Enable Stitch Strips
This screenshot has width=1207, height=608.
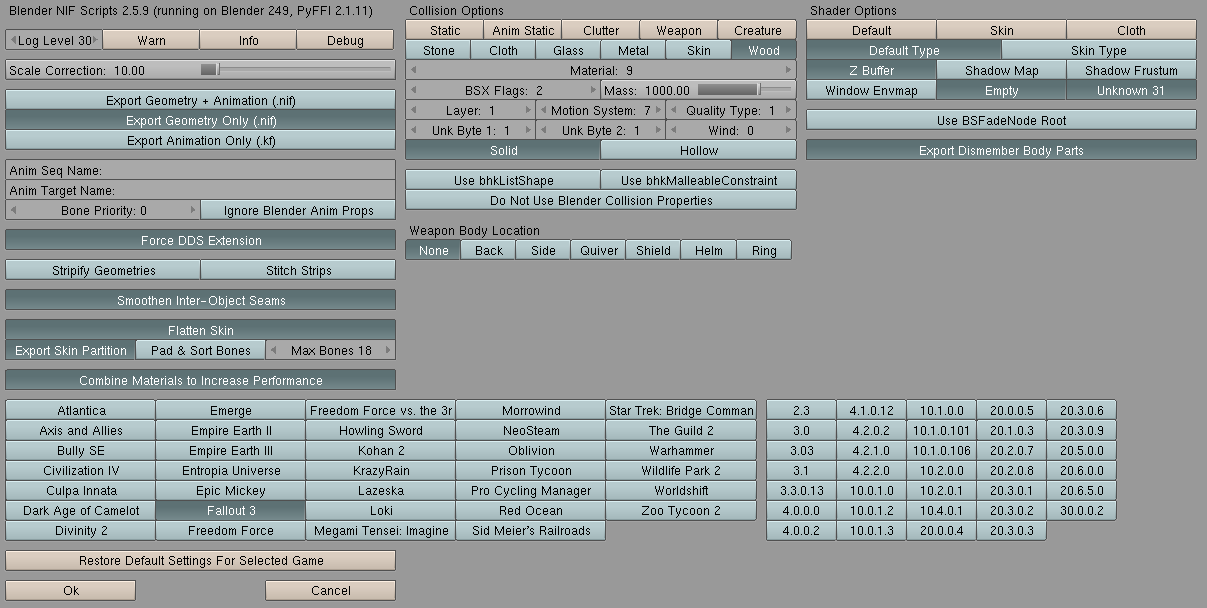[298, 270]
